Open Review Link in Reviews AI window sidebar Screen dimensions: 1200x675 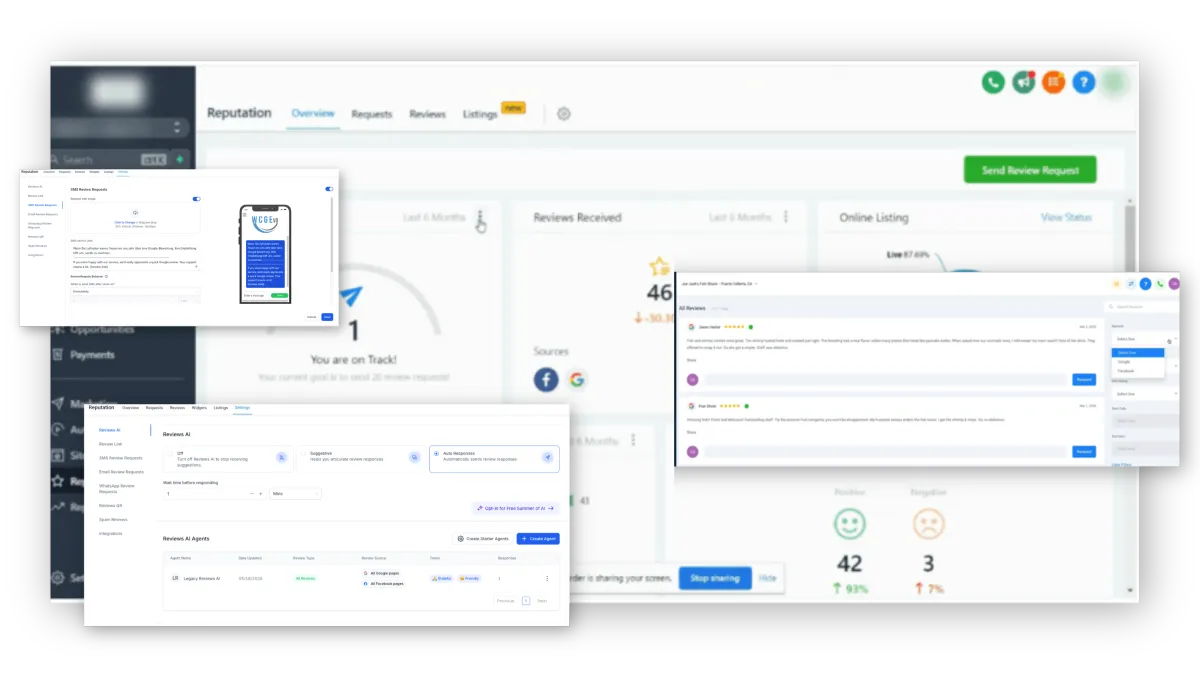pyautogui.click(x=110, y=444)
